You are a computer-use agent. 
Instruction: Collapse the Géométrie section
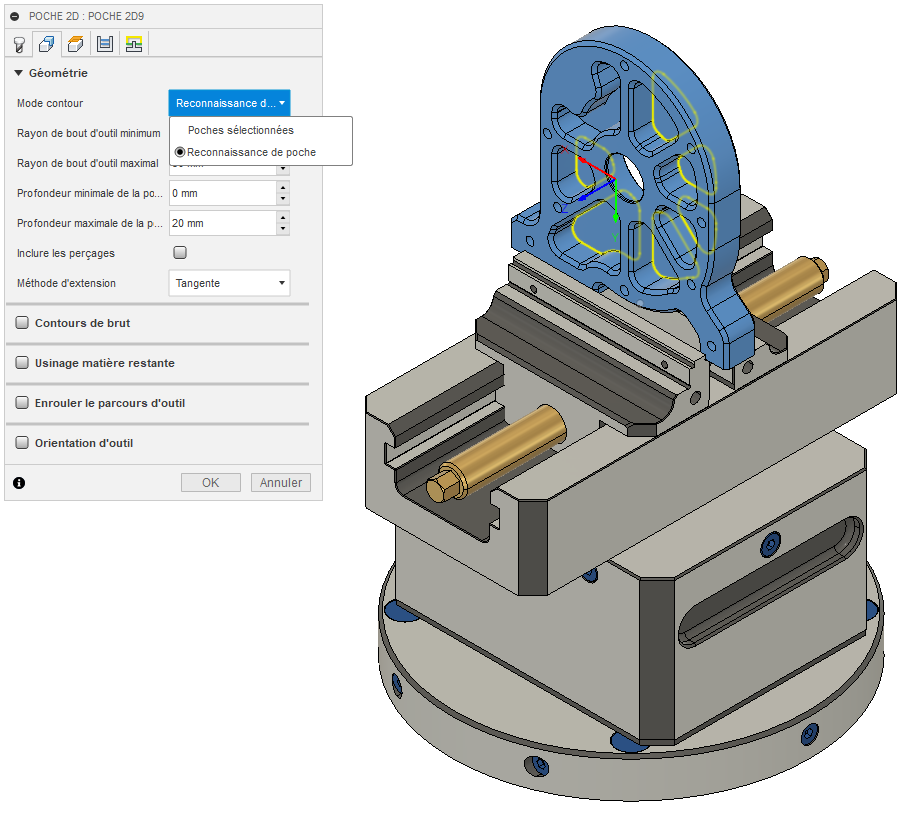[x=19, y=73]
